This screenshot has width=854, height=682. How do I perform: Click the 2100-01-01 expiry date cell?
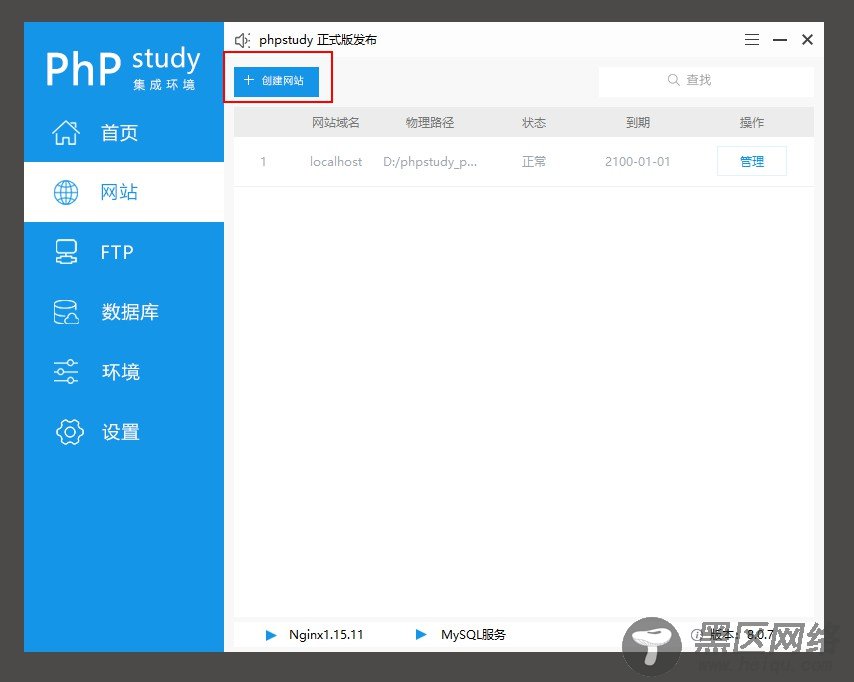(x=637, y=162)
